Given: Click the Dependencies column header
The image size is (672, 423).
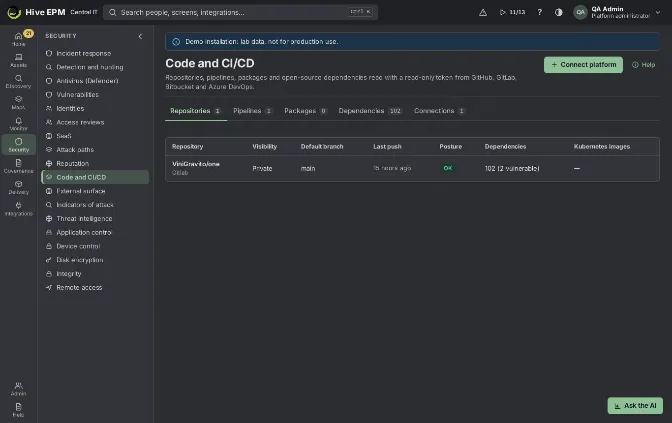Looking at the screenshot, I should click(505, 147).
